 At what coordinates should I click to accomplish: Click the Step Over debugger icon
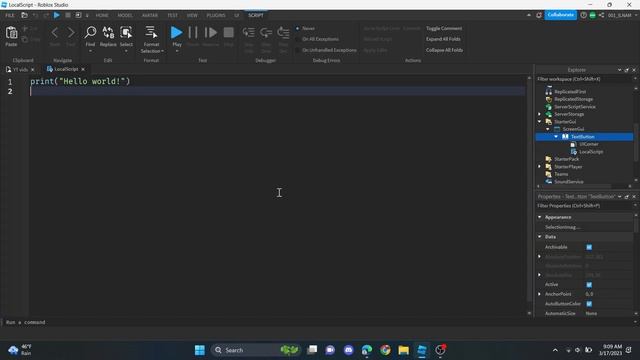pos(266,32)
